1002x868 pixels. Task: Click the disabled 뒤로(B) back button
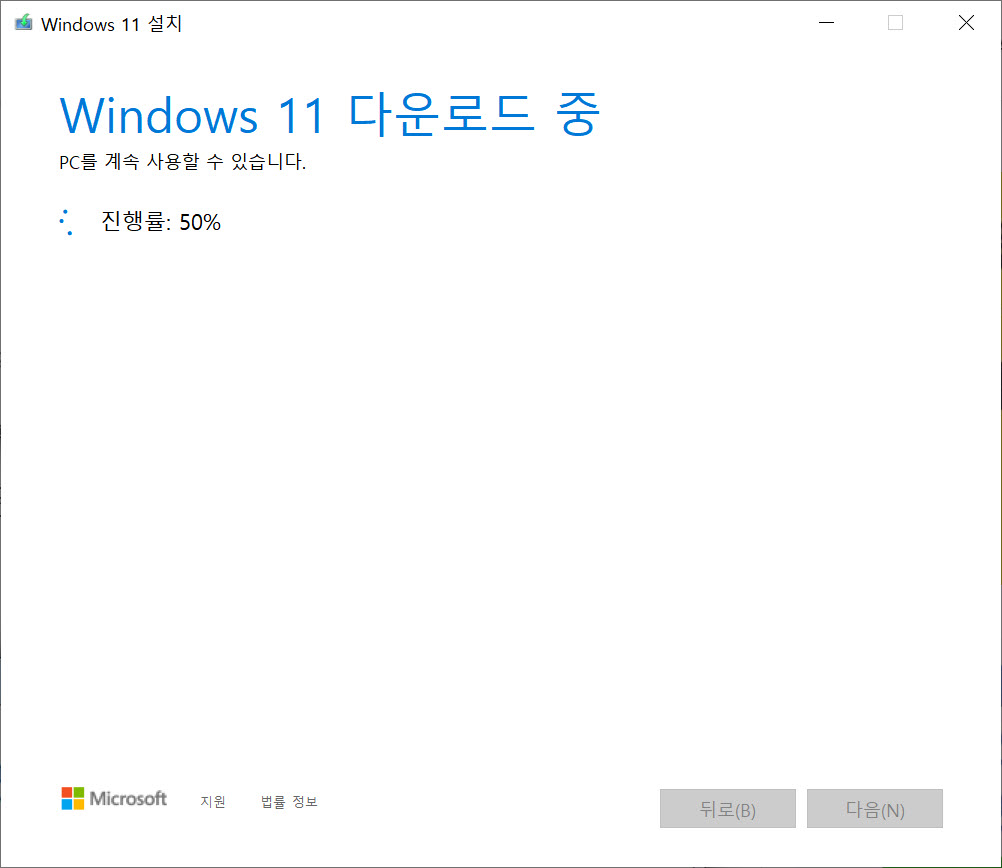pos(727,808)
